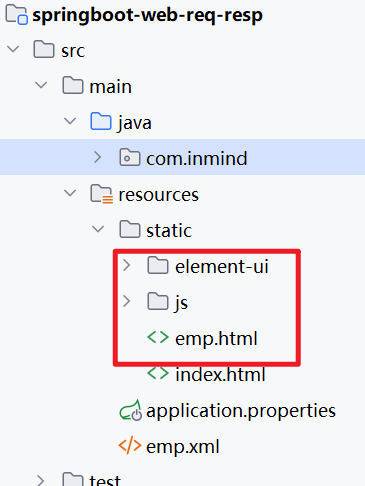Click the emp.html file icon
The width and height of the screenshot is (365, 486).
coord(158,337)
